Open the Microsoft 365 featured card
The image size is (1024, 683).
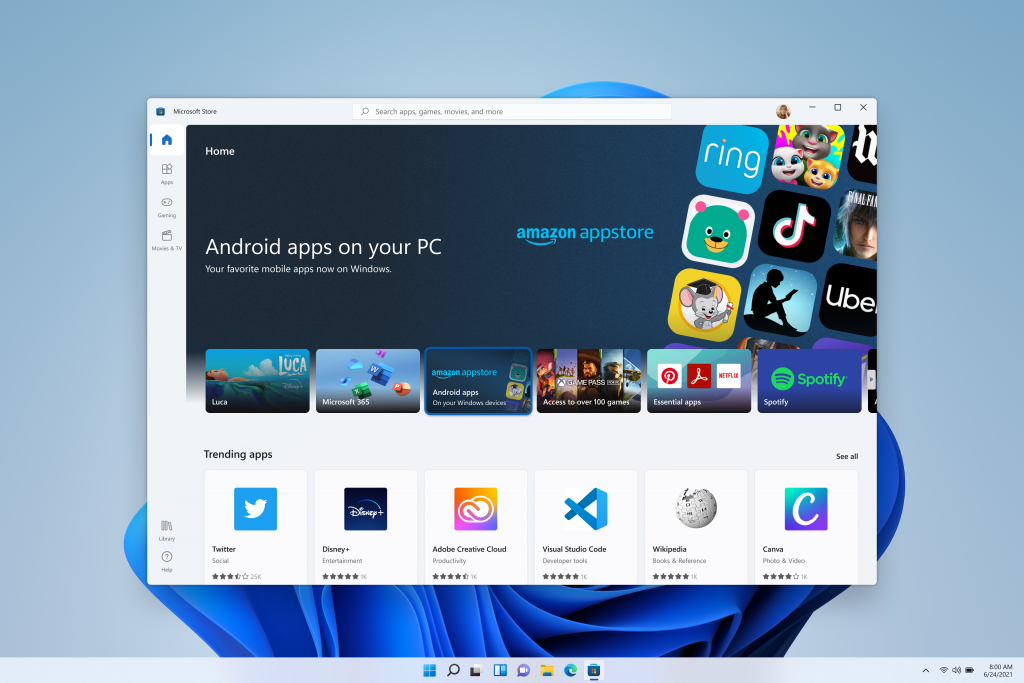(368, 381)
